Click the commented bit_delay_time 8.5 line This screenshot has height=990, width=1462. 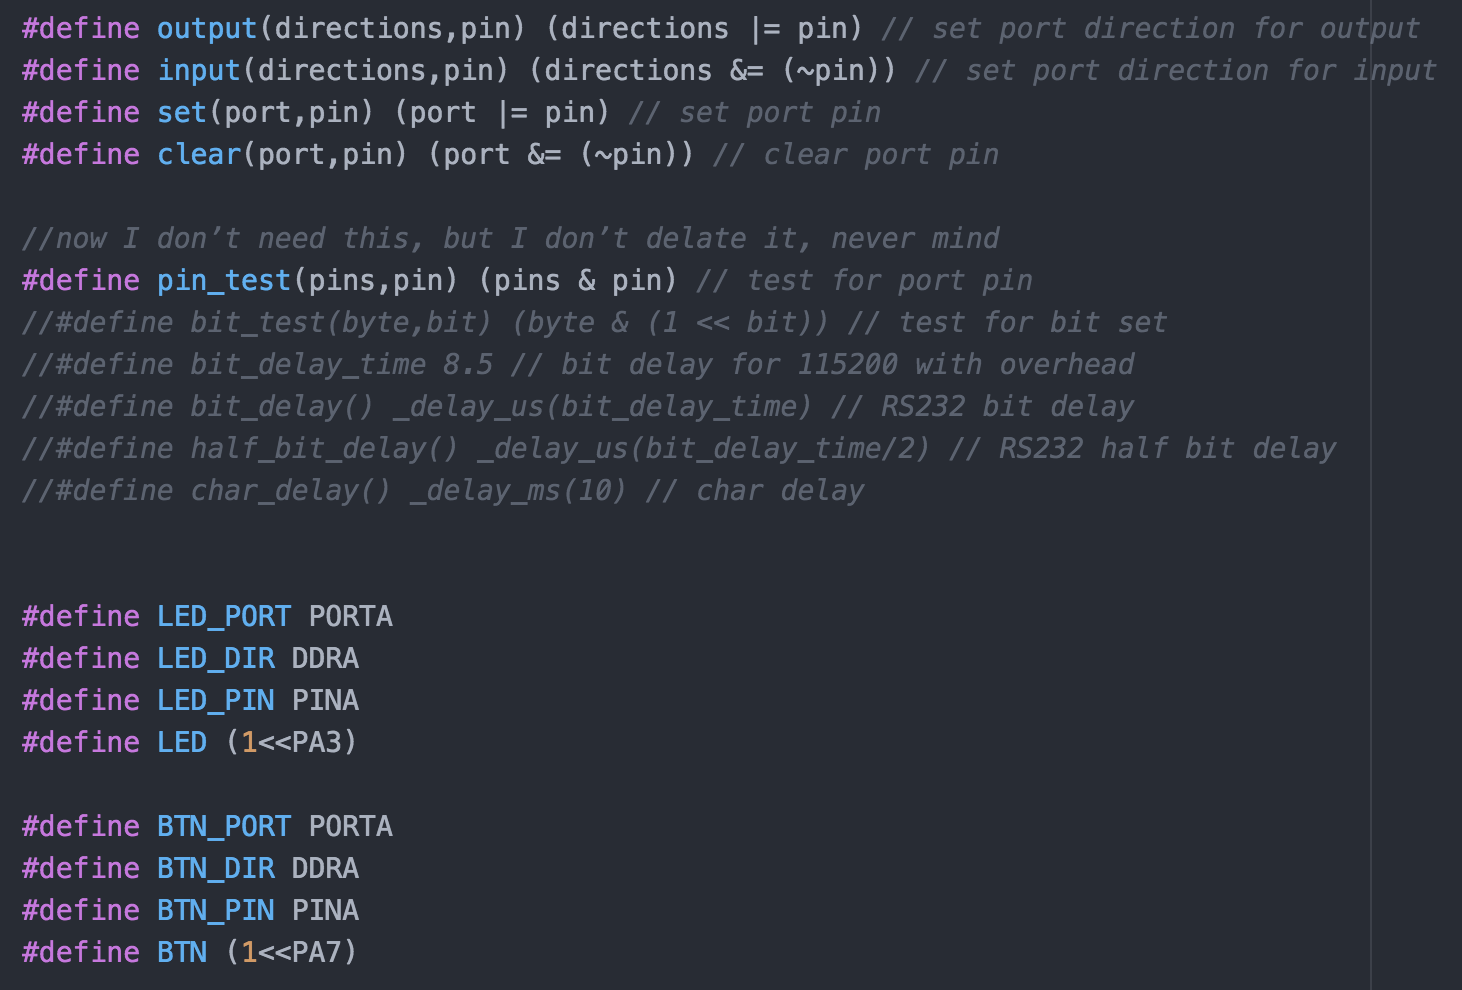tap(578, 365)
